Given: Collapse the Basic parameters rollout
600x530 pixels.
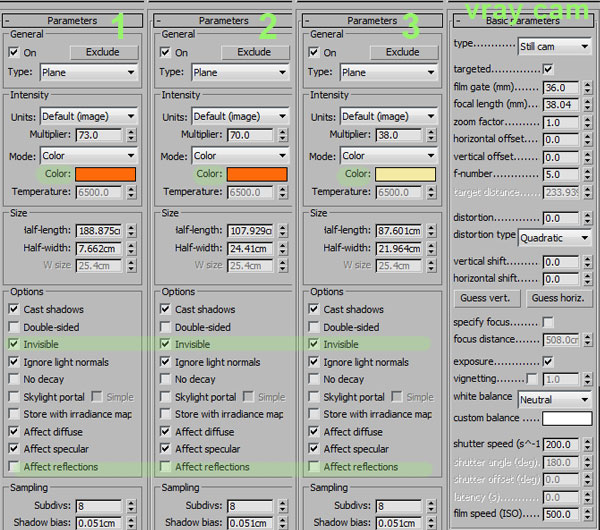Looking at the screenshot, I should coord(523,21).
